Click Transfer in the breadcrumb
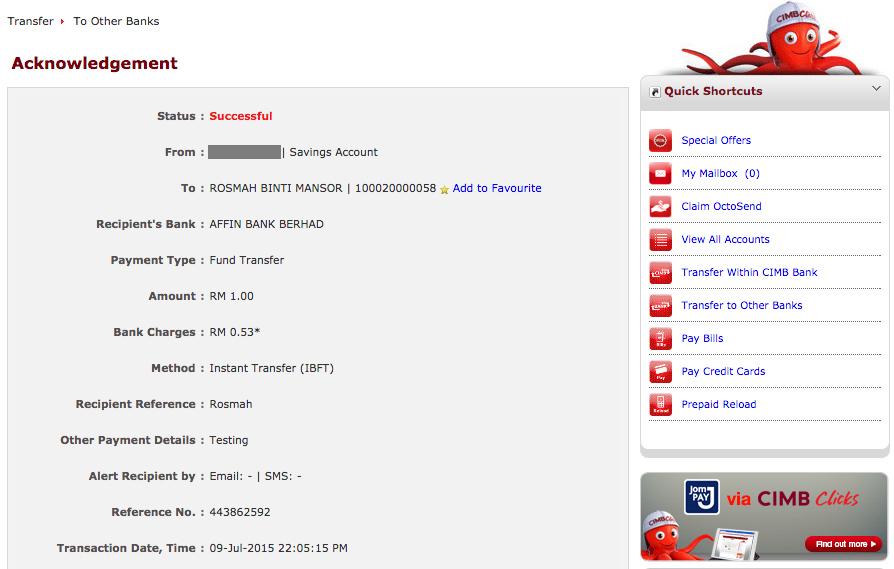The image size is (894, 569). [30, 21]
